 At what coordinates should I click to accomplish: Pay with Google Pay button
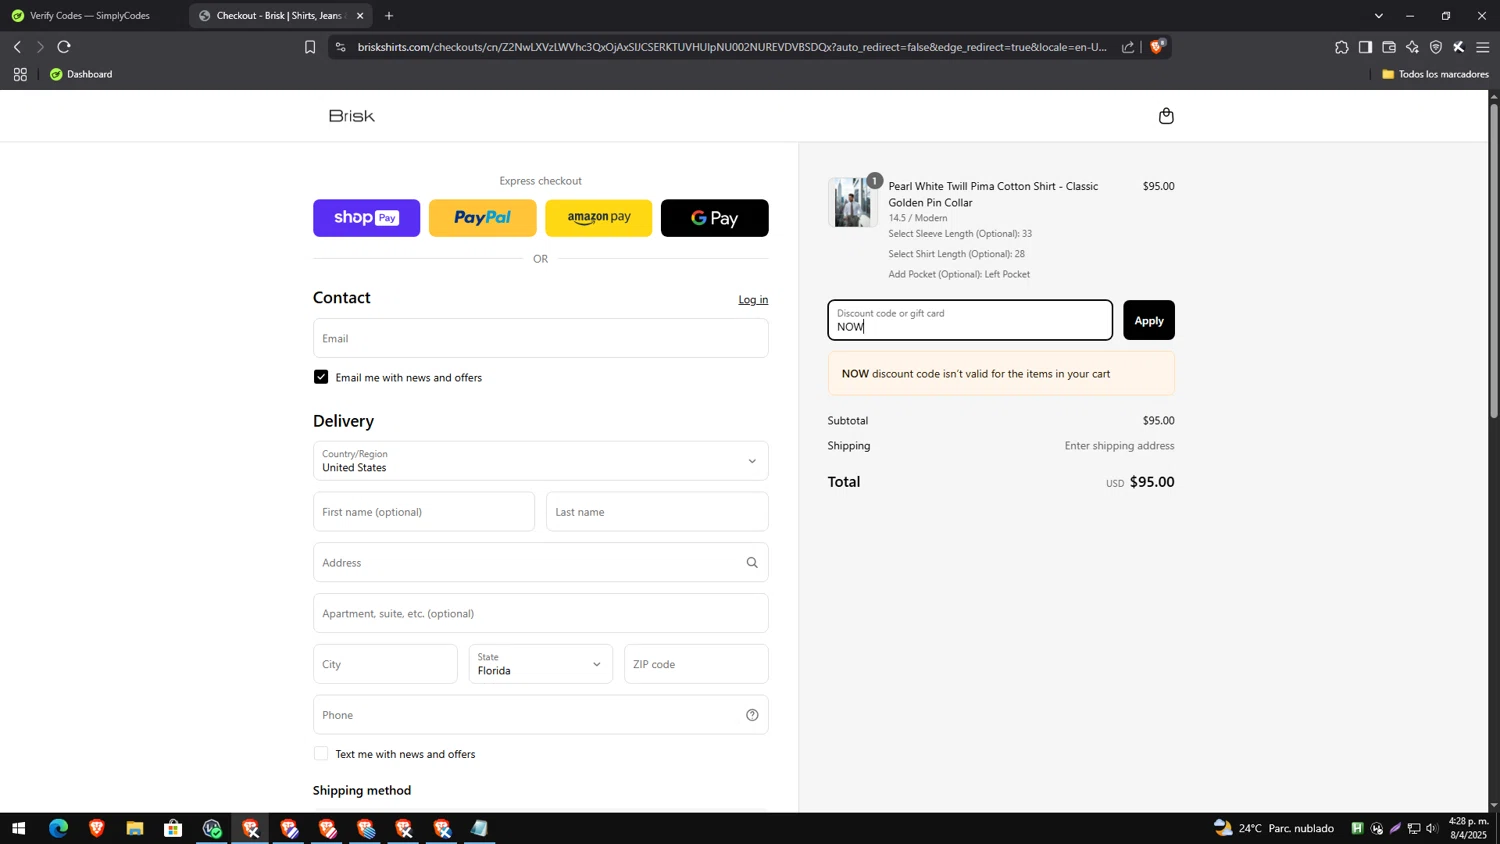[714, 218]
